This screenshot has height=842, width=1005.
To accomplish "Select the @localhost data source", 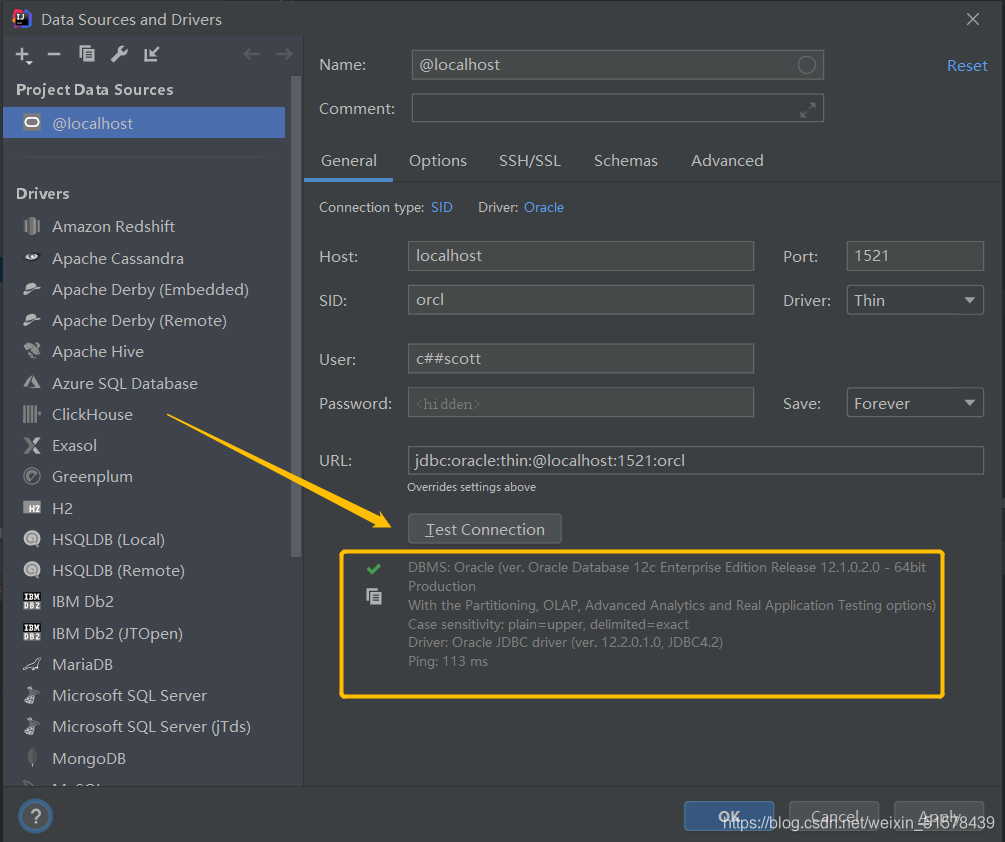I will 144,123.
